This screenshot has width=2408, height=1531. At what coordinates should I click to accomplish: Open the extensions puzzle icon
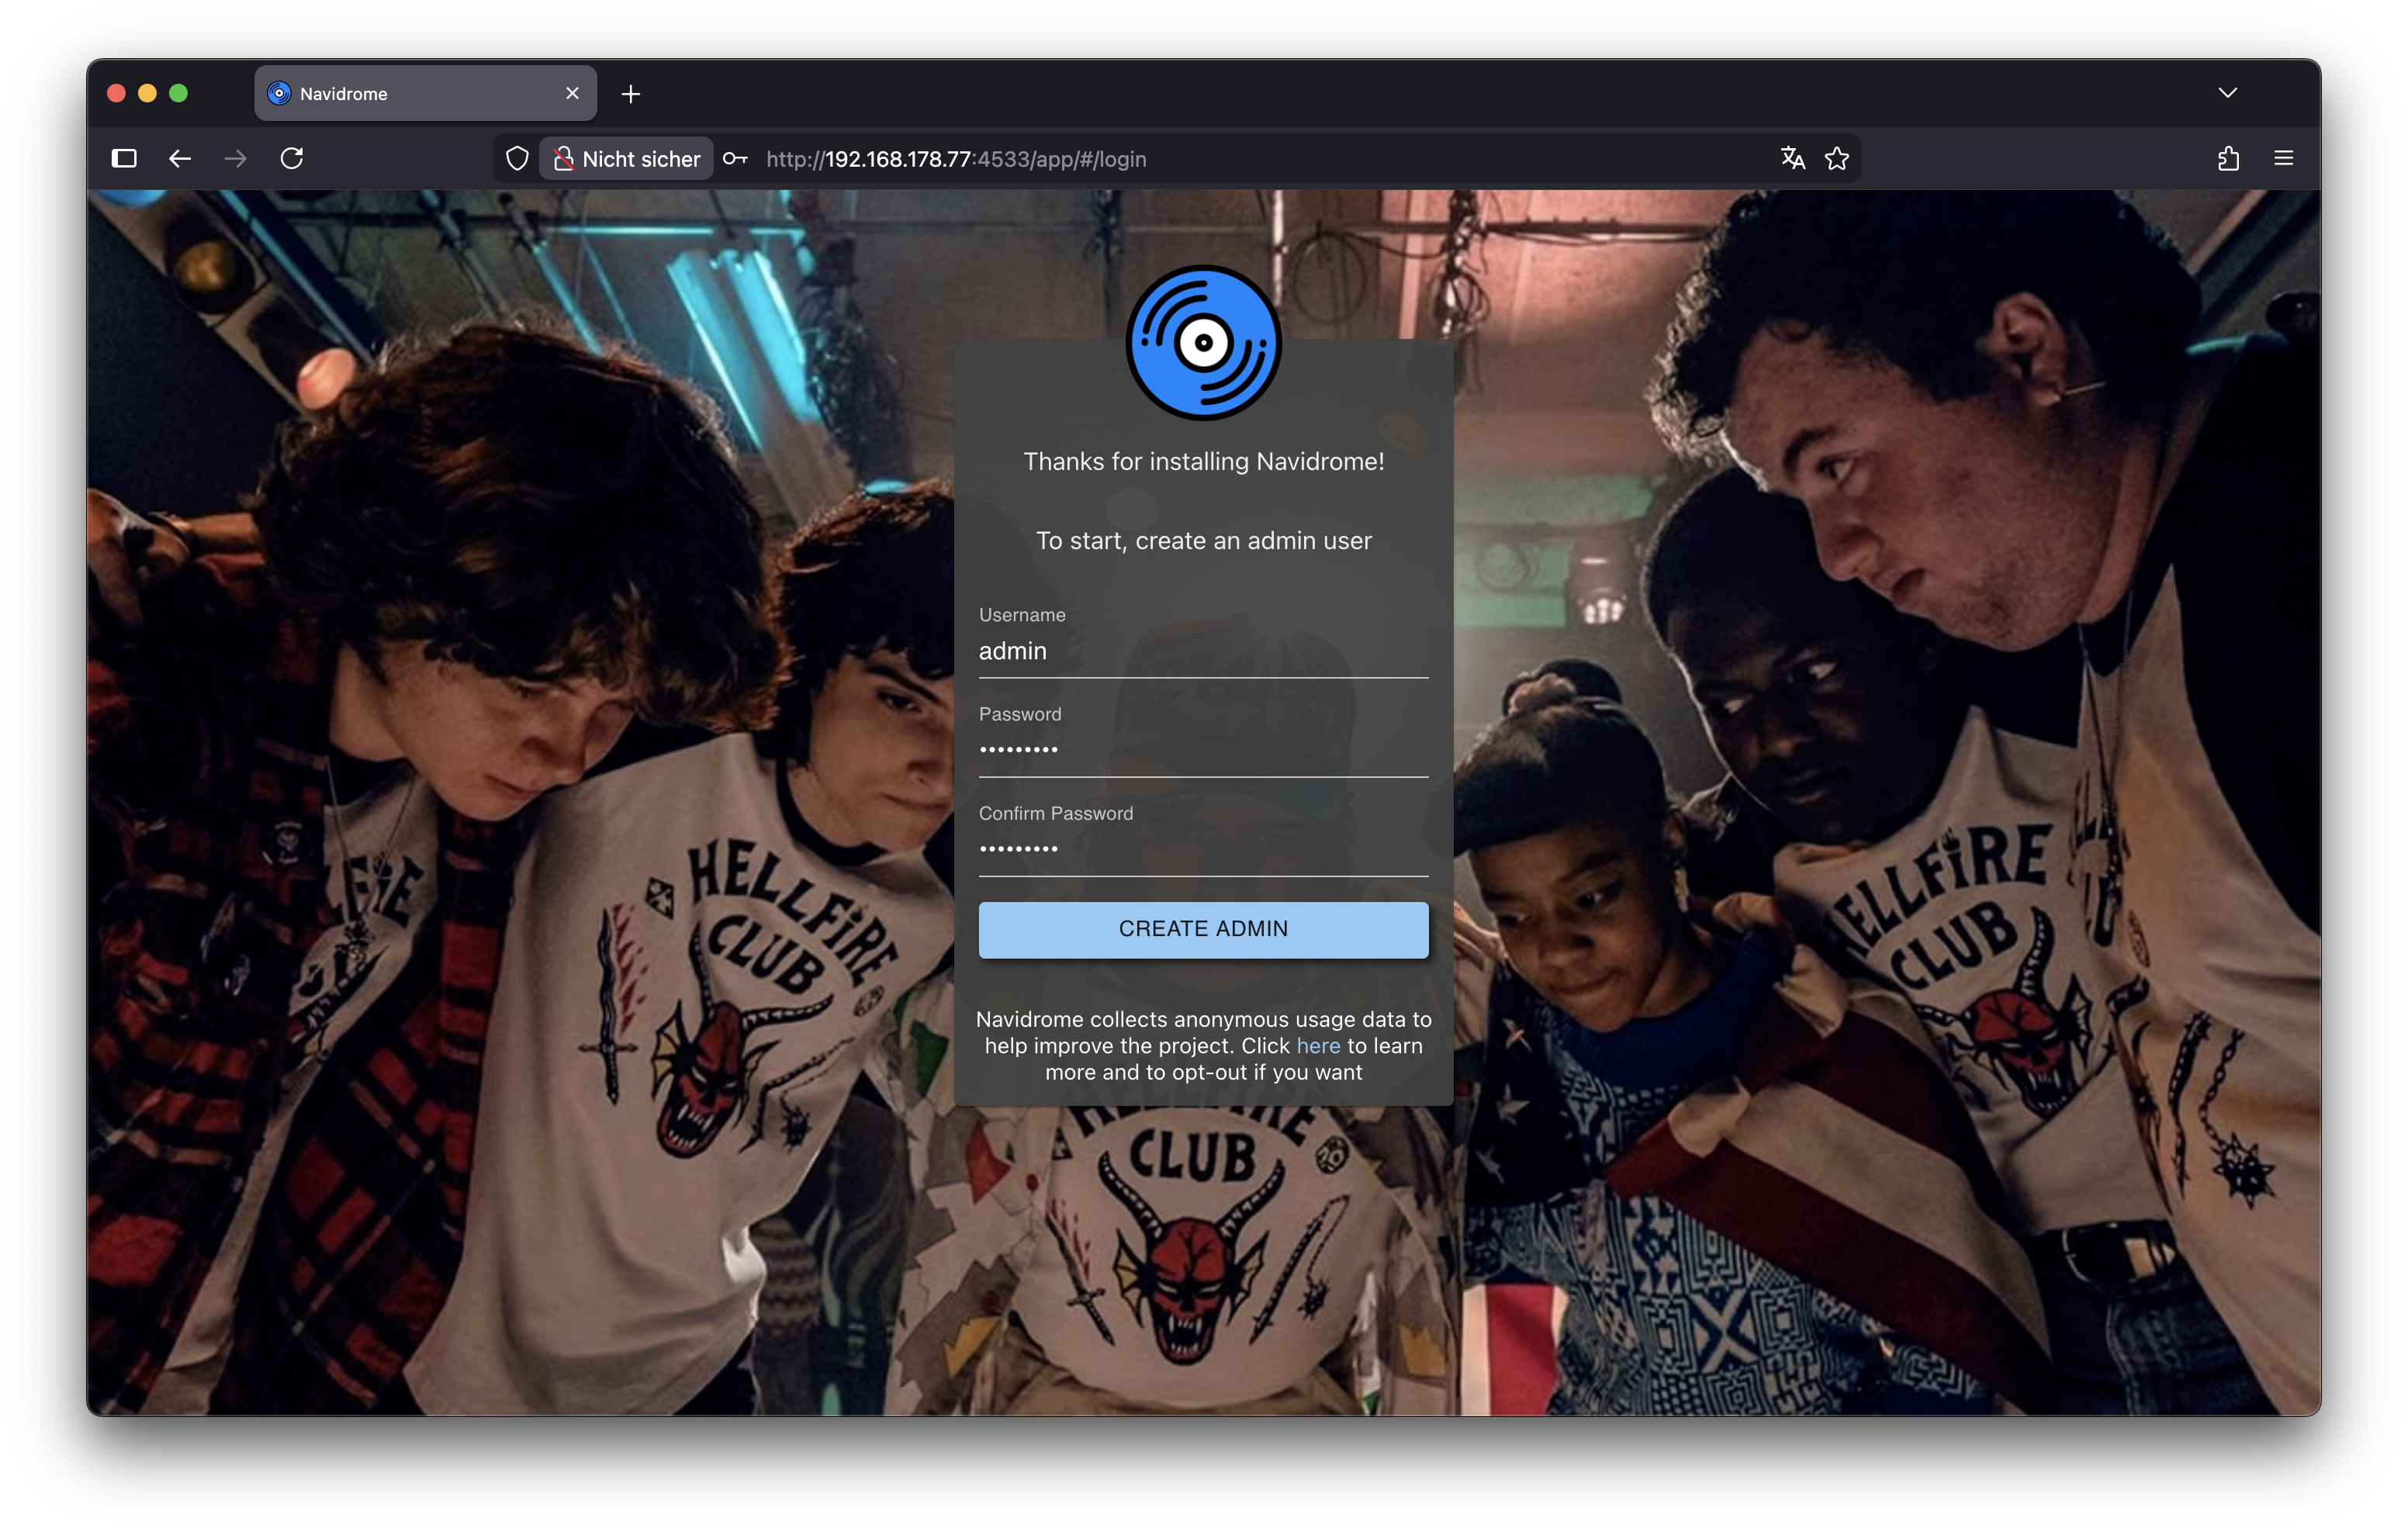click(2228, 158)
